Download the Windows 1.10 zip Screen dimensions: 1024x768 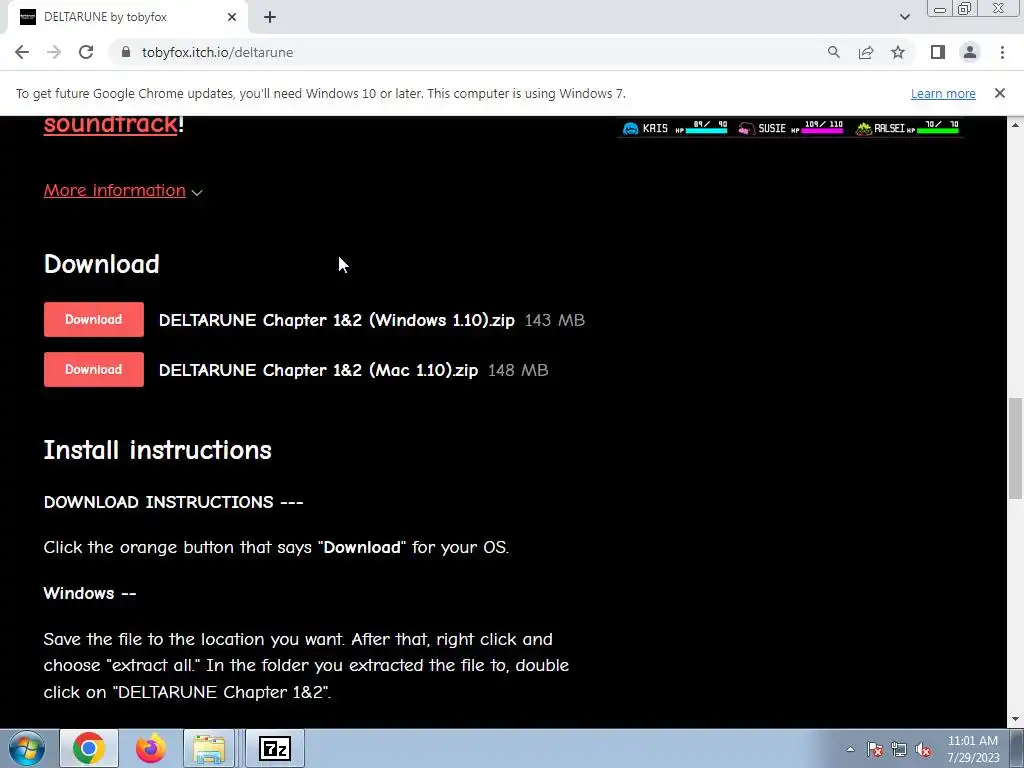[93, 319]
